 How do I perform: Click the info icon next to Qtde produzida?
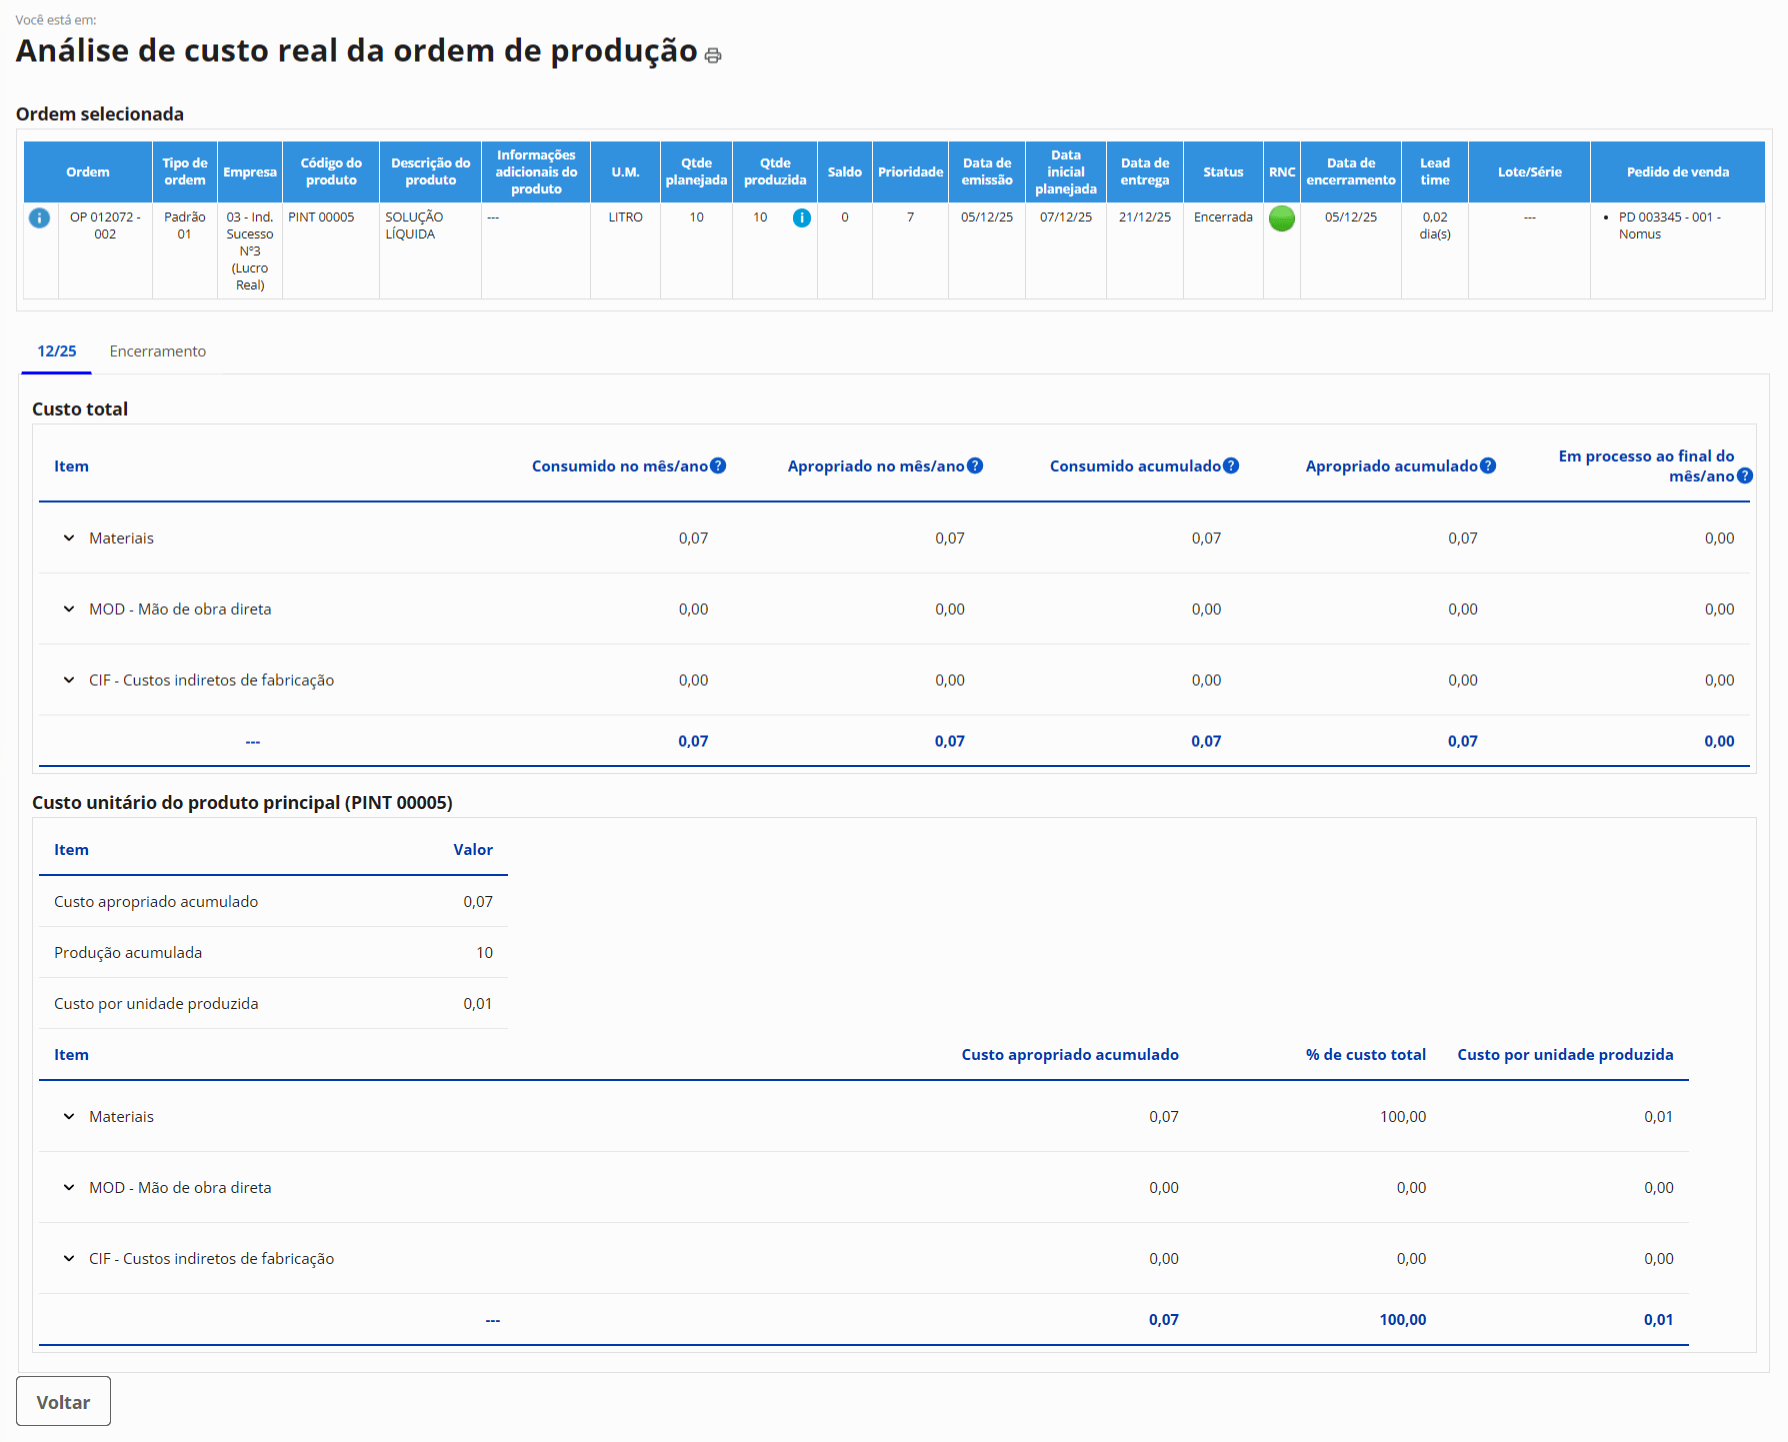point(801,218)
